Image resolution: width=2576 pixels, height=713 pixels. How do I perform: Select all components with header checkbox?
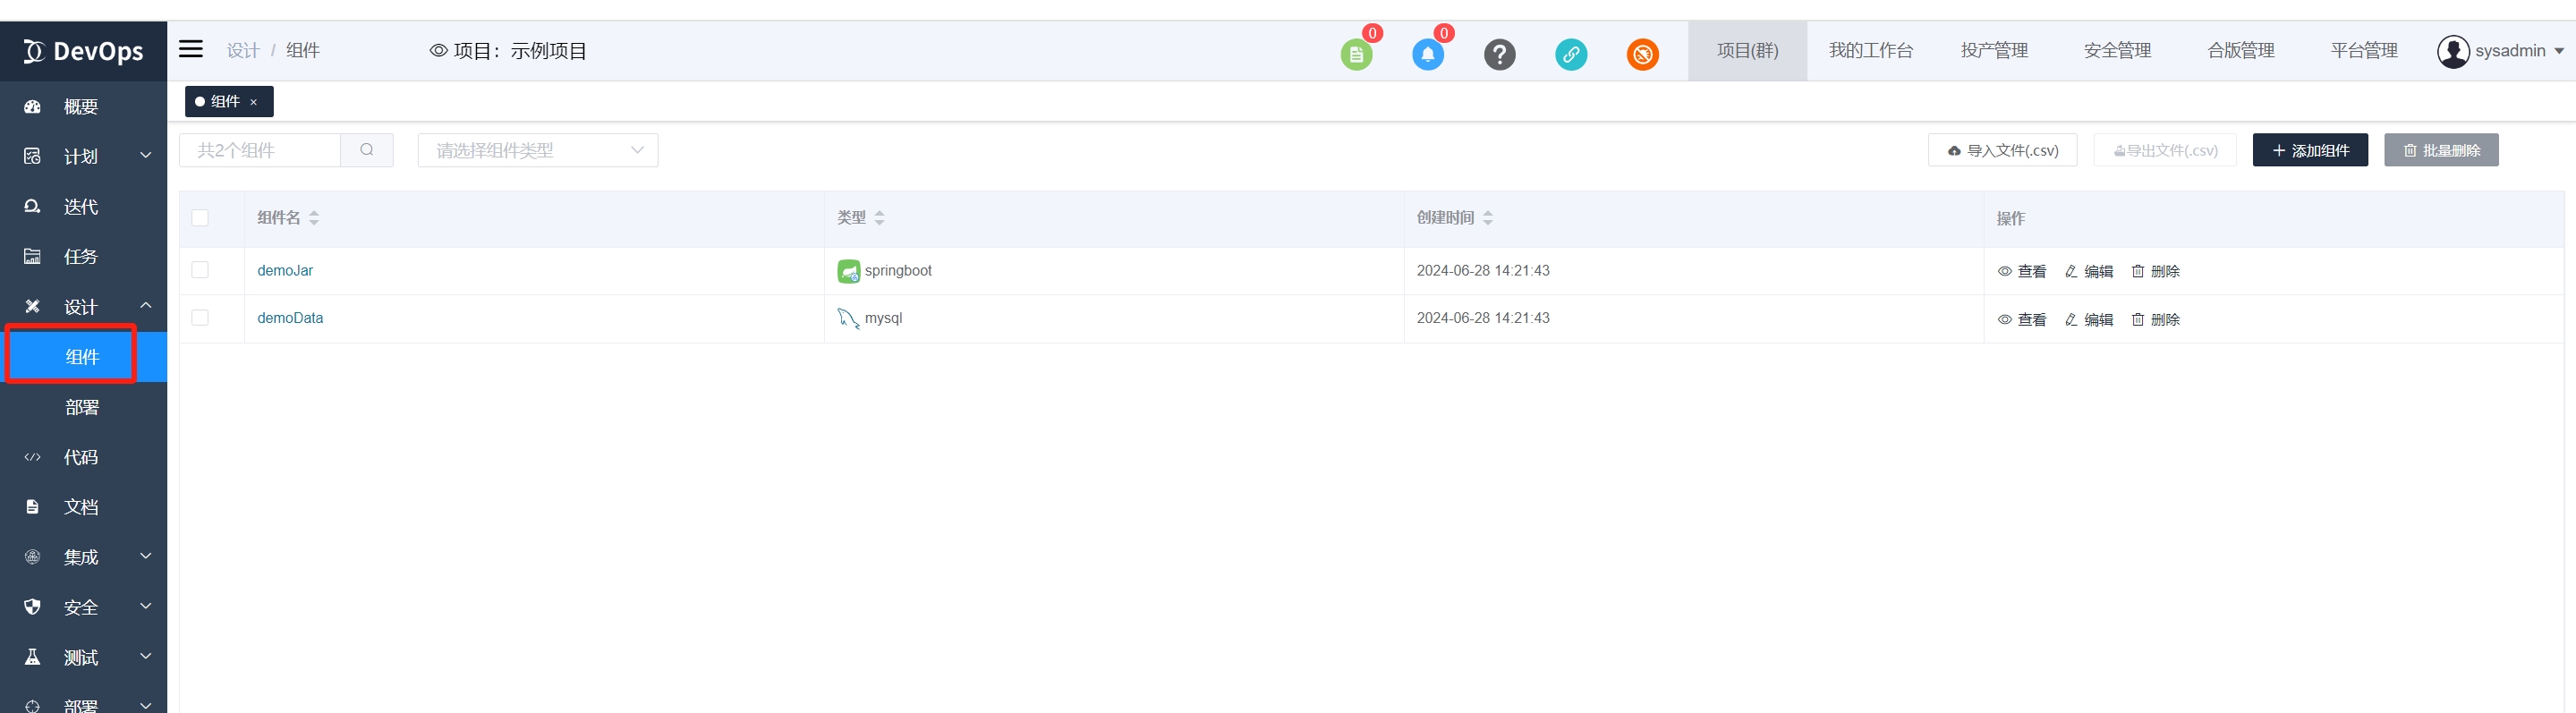point(200,218)
